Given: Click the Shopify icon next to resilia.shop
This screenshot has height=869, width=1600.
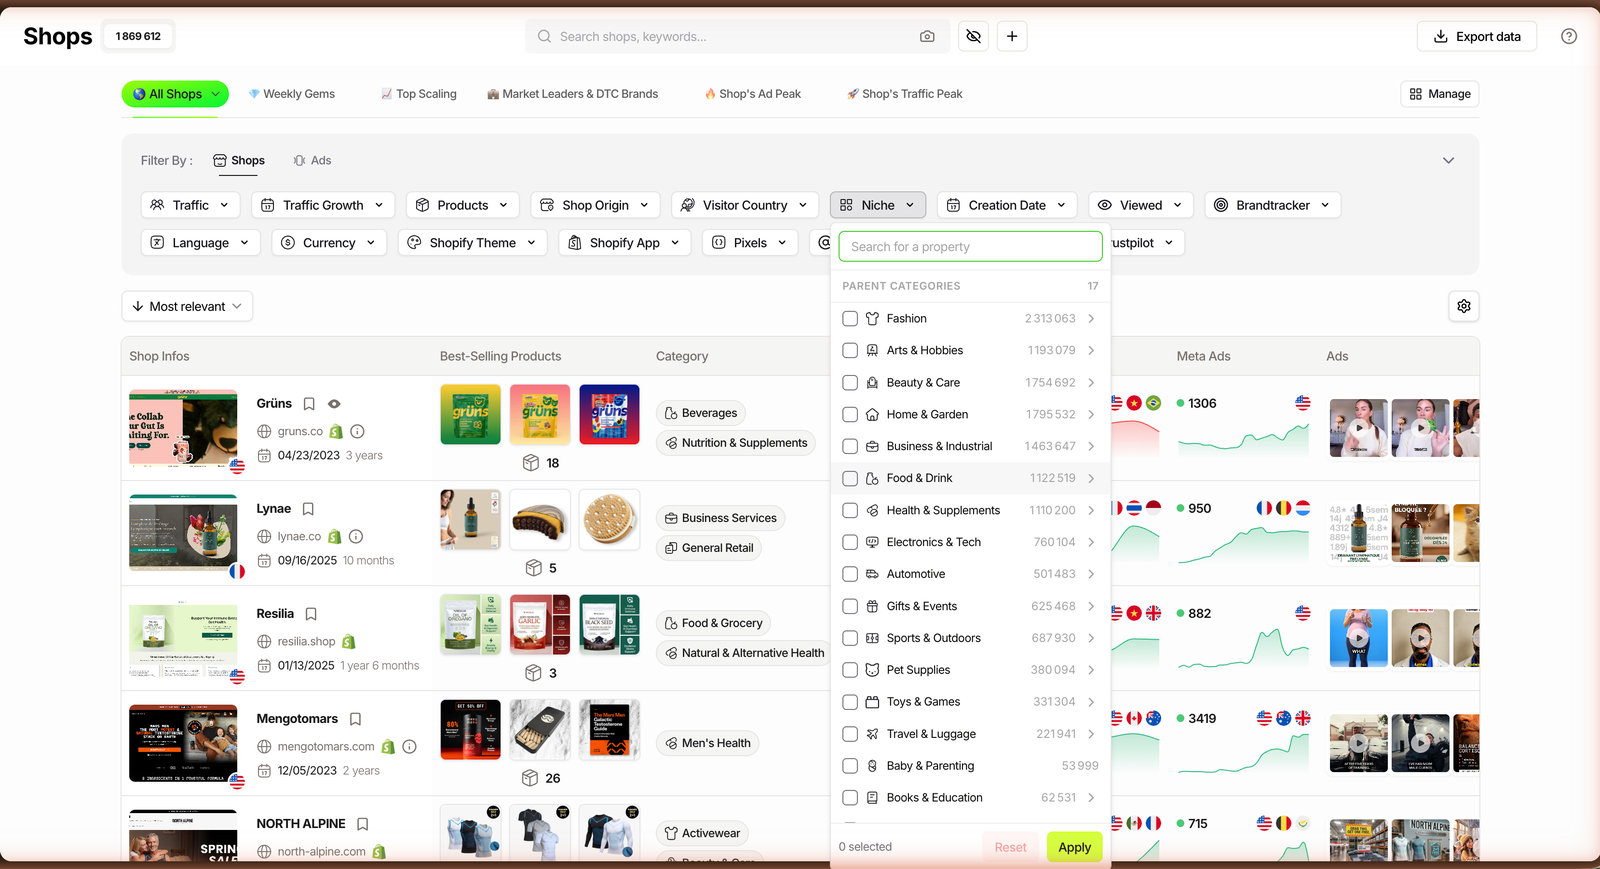Looking at the screenshot, I should point(349,642).
